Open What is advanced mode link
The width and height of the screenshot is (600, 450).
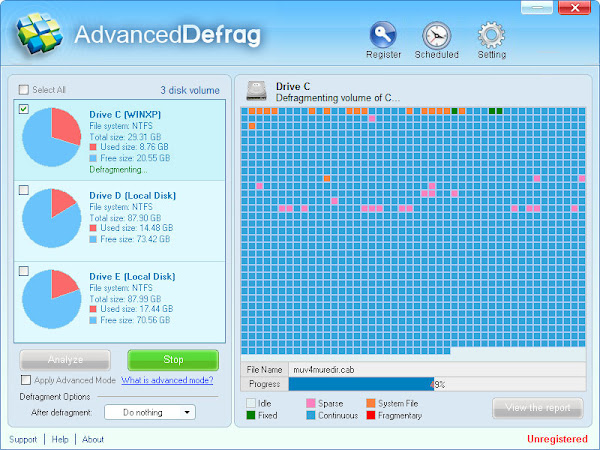click(x=167, y=380)
